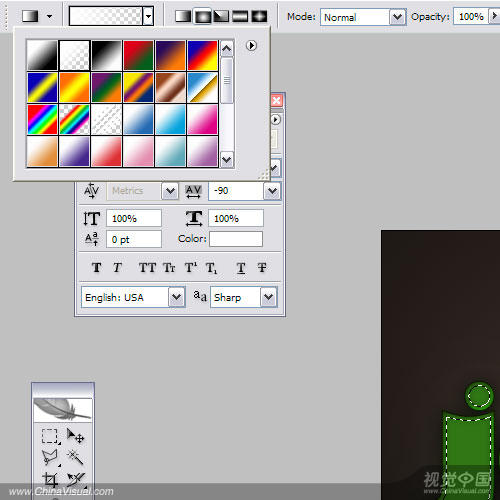Select the Radial Gradient style icon
500x500 pixels.
[202, 16]
